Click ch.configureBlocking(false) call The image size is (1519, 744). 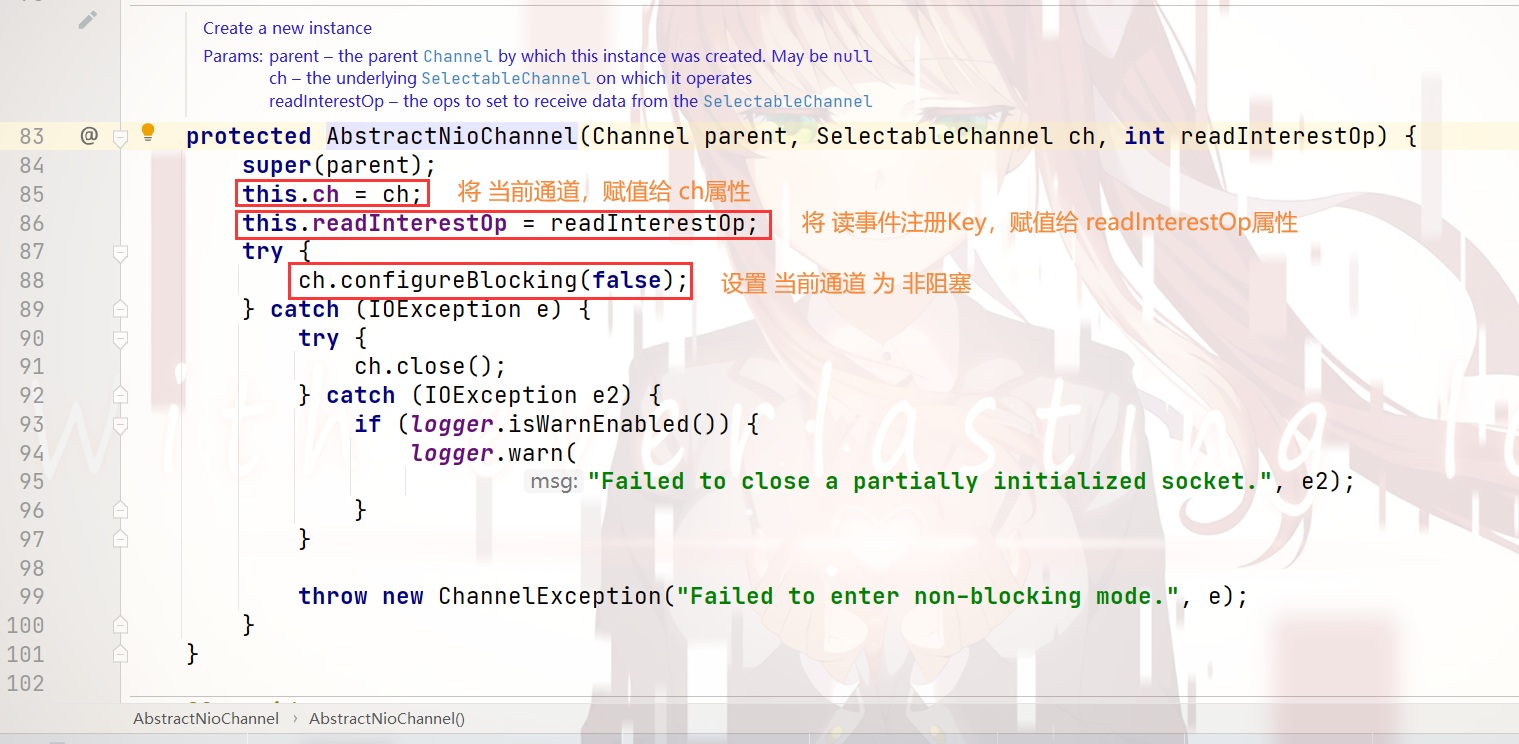[494, 280]
